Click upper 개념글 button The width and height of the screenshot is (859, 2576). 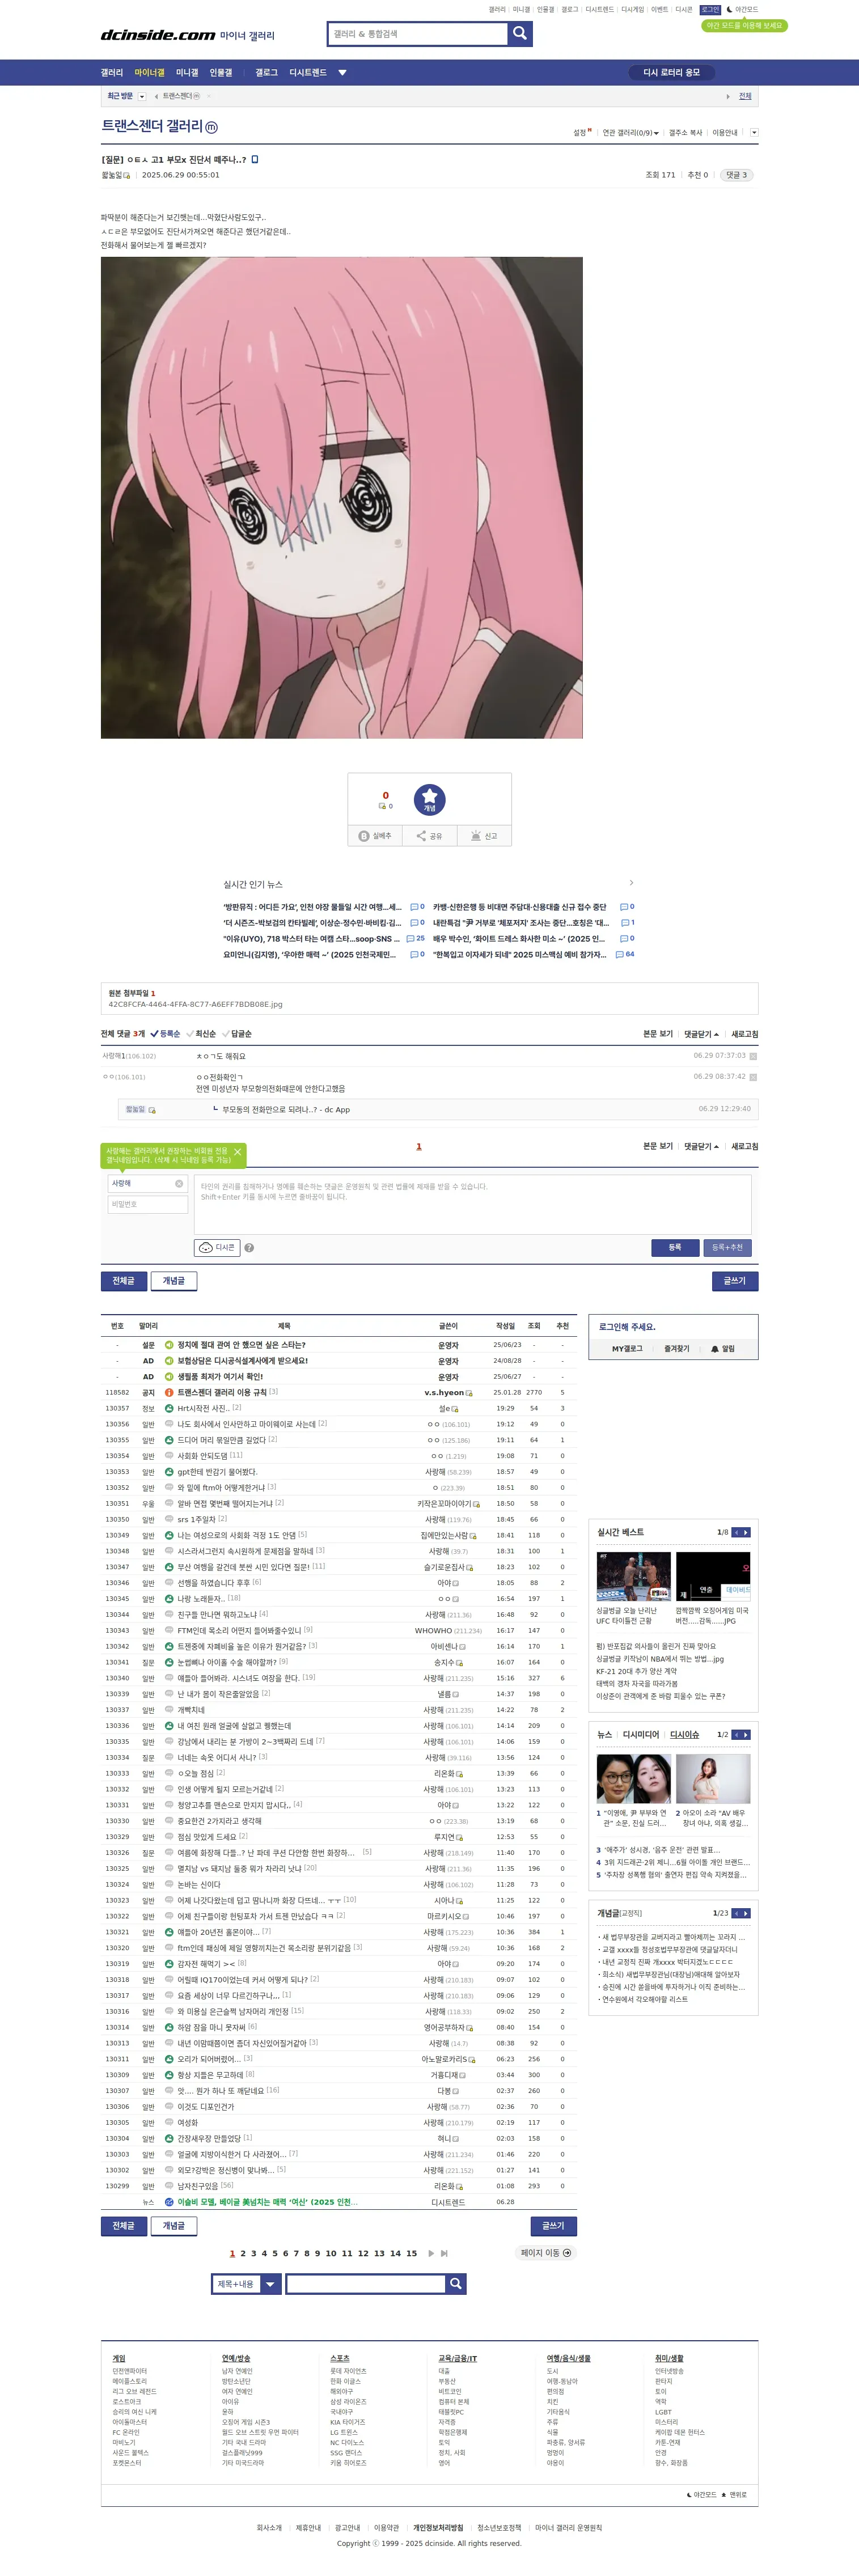[174, 1280]
